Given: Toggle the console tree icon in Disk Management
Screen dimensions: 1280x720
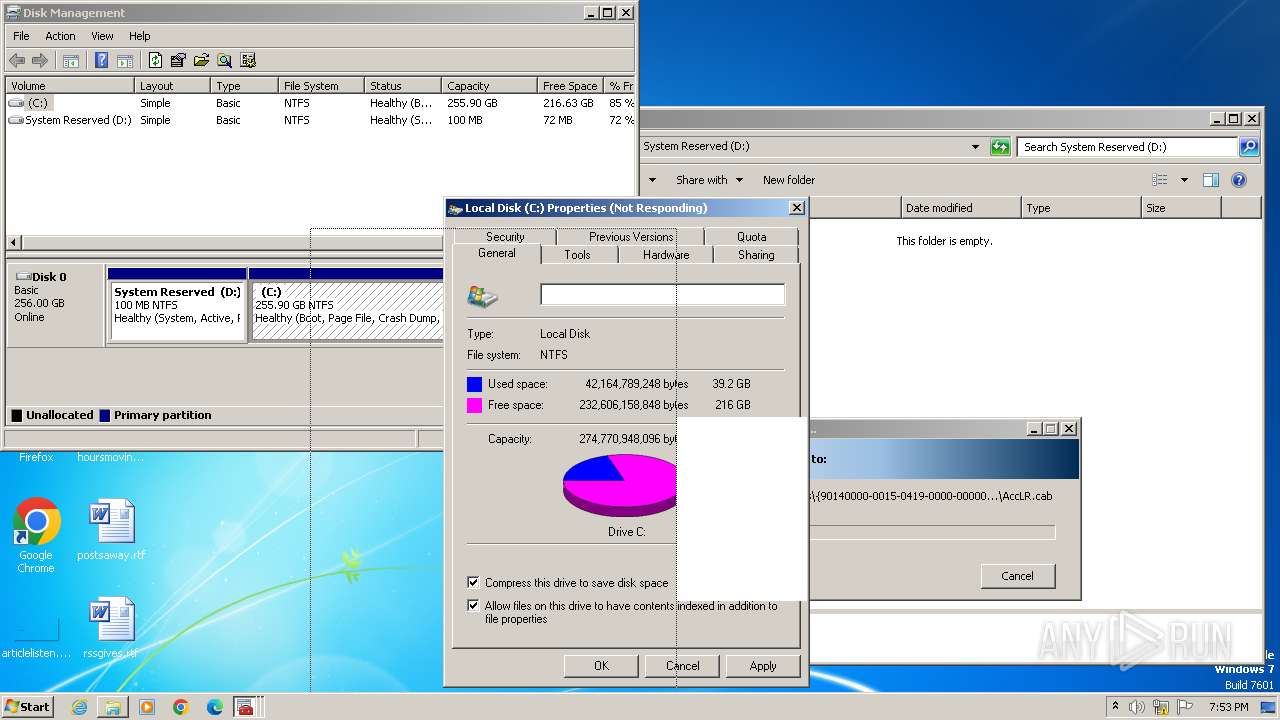Looking at the screenshot, I should [71, 60].
